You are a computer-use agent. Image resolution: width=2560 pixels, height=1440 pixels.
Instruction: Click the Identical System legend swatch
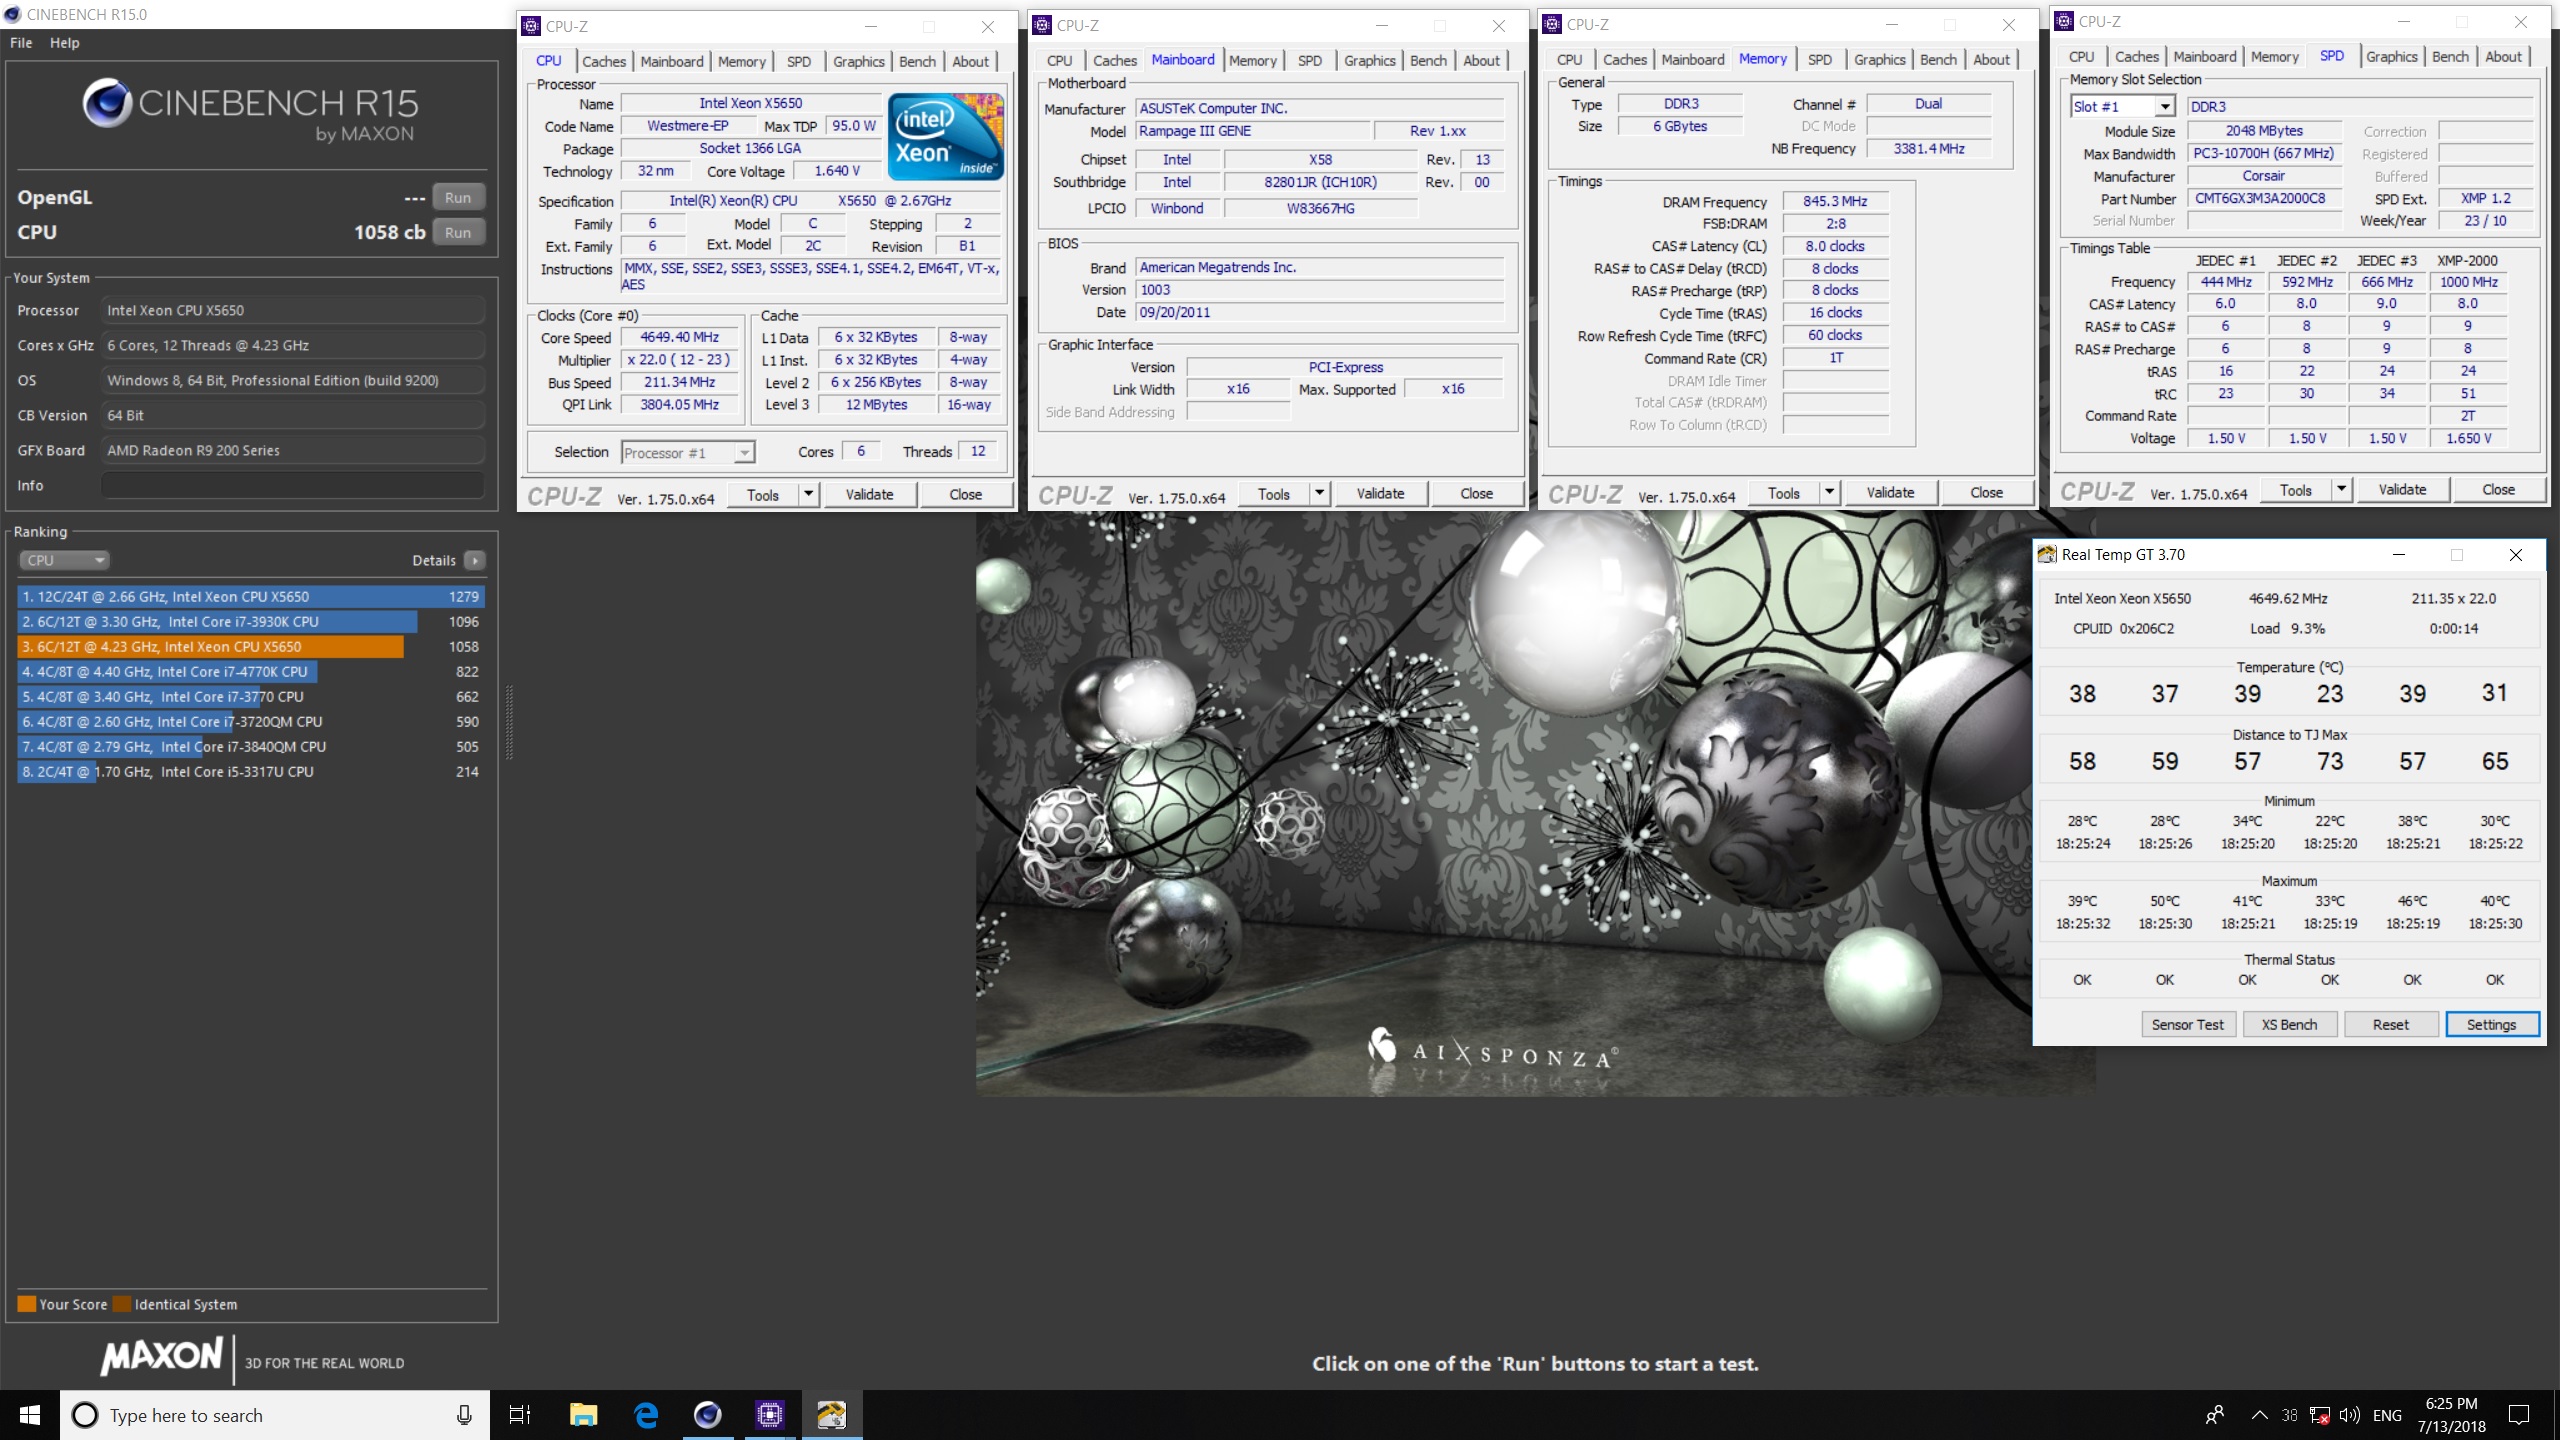click(122, 1303)
